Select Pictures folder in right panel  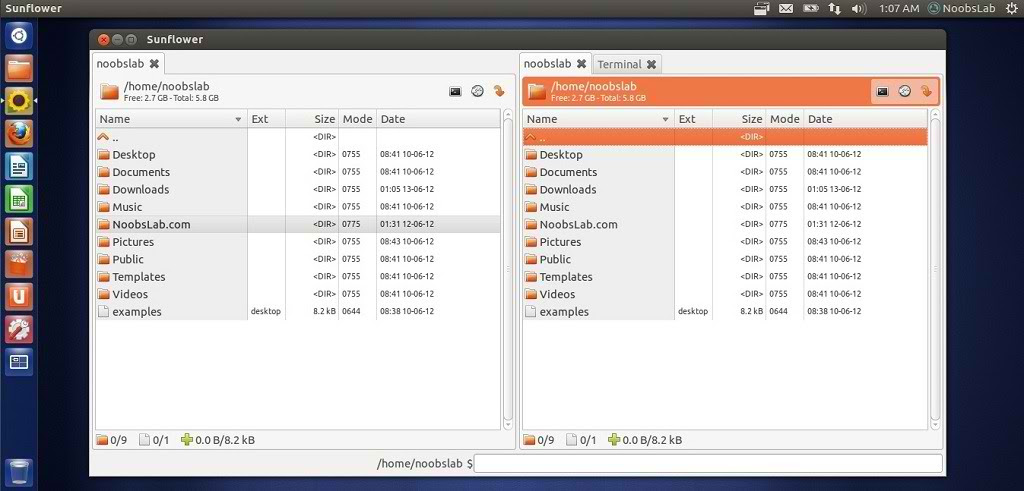point(725,242)
